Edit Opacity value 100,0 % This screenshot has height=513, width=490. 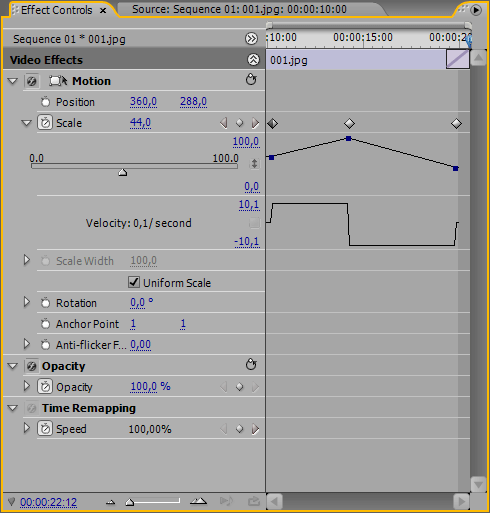tap(150, 387)
